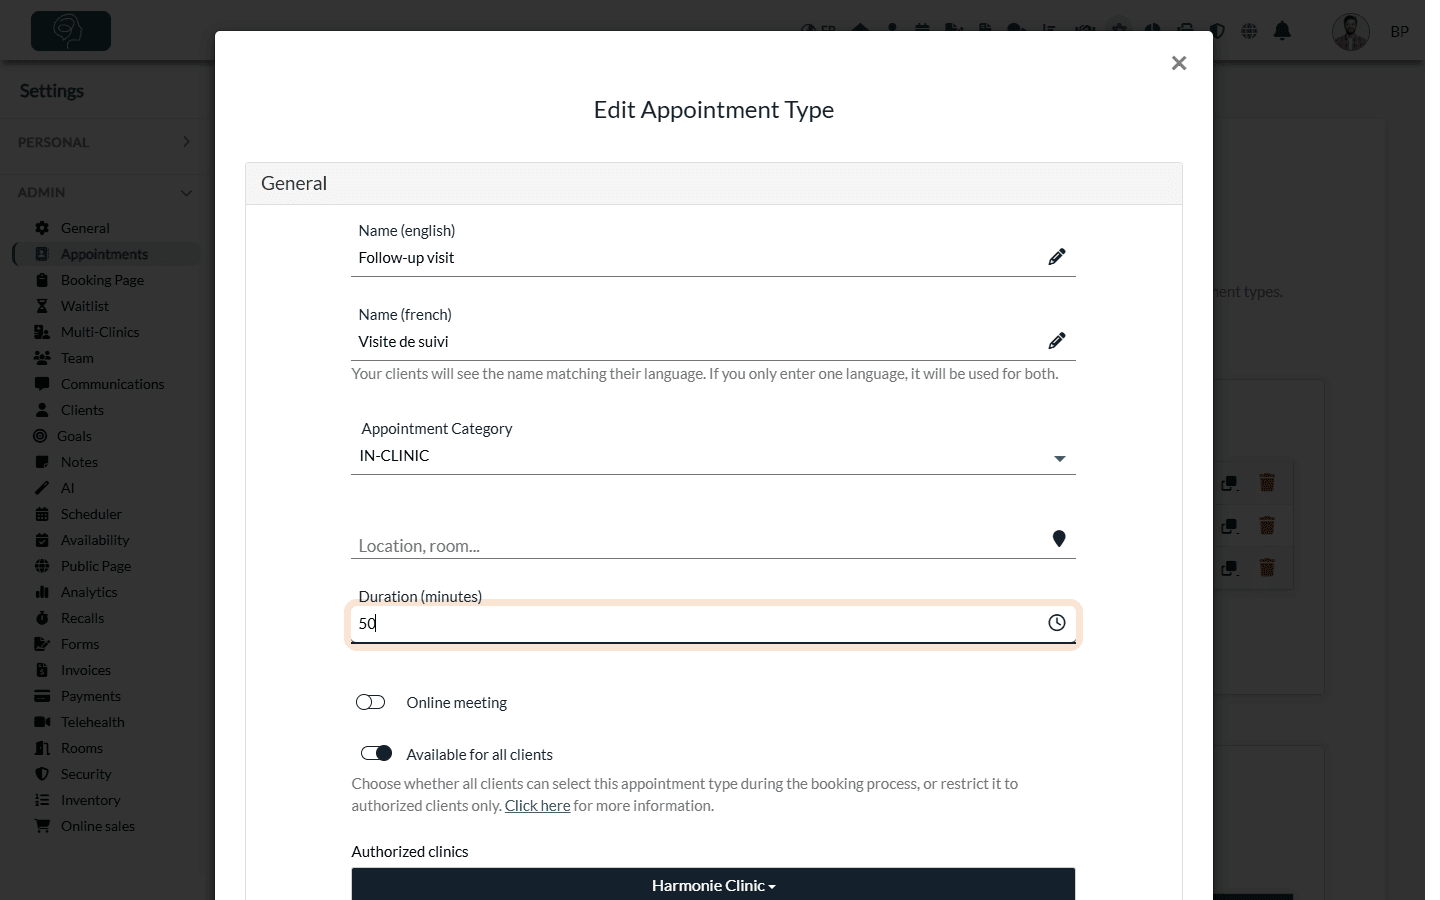Disable the Available for all clients switch
This screenshot has height=900, width=1440.
pos(376,753)
